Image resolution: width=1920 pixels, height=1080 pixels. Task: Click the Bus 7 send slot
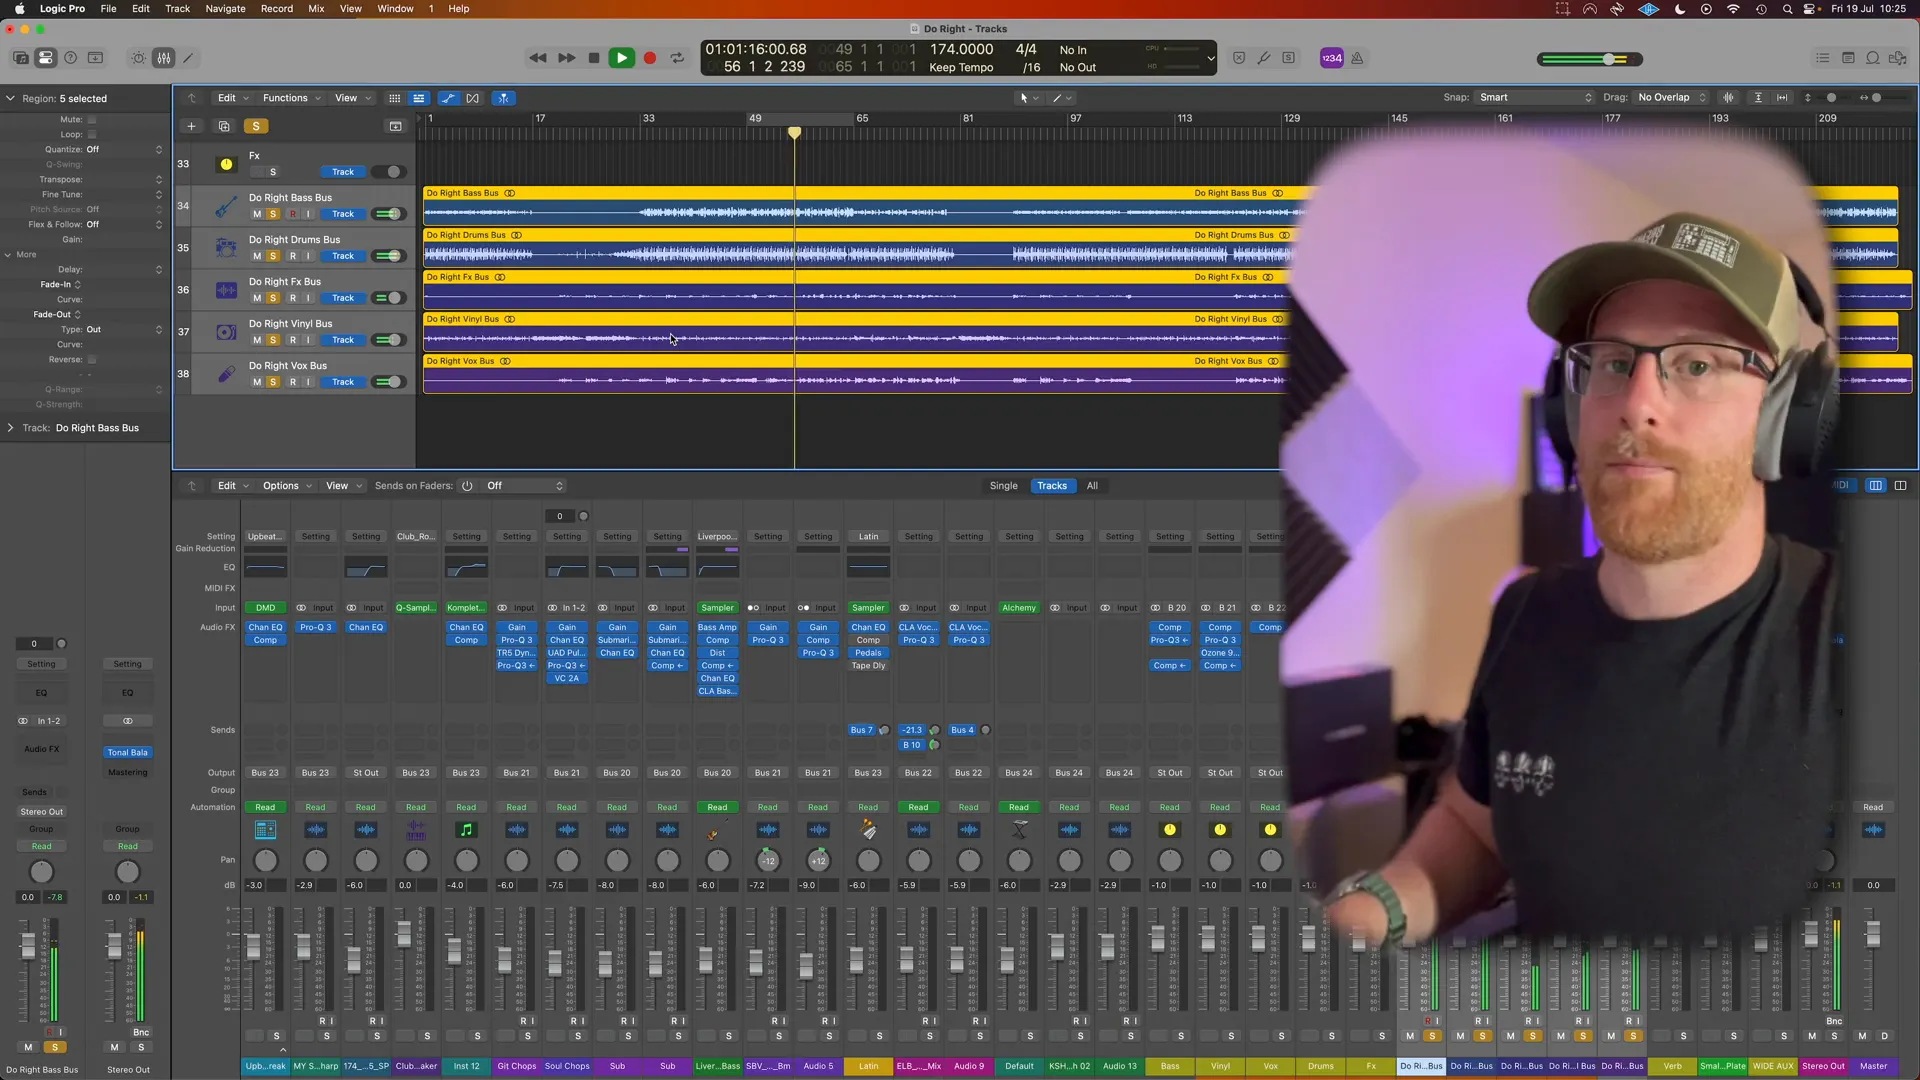(x=861, y=730)
